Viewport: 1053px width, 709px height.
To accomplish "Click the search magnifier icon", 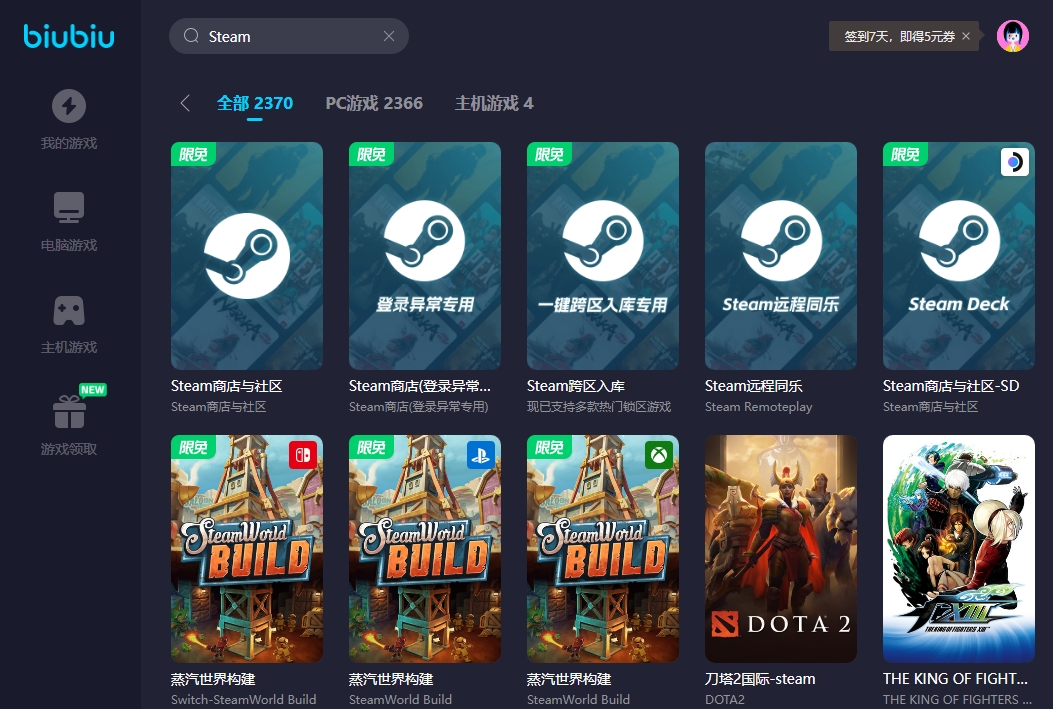I will pos(191,36).
